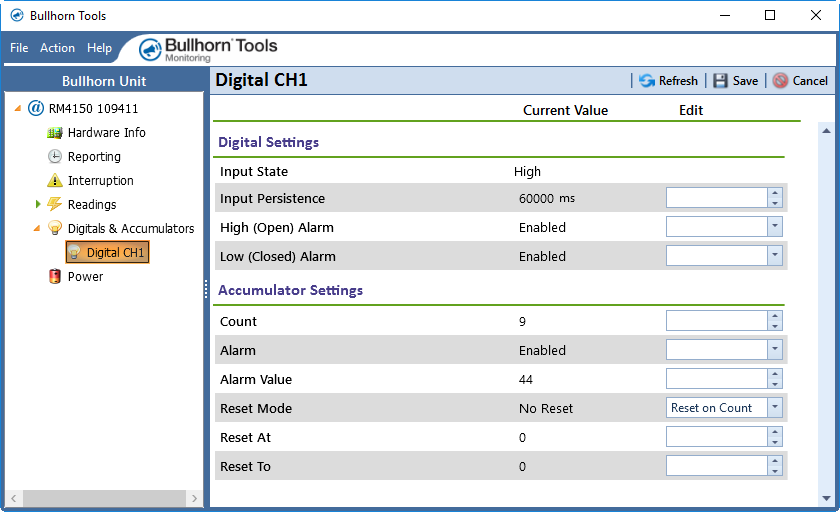Viewport: 840px width, 512px height.
Task: Click the Save button label
Action: (x=745, y=81)
